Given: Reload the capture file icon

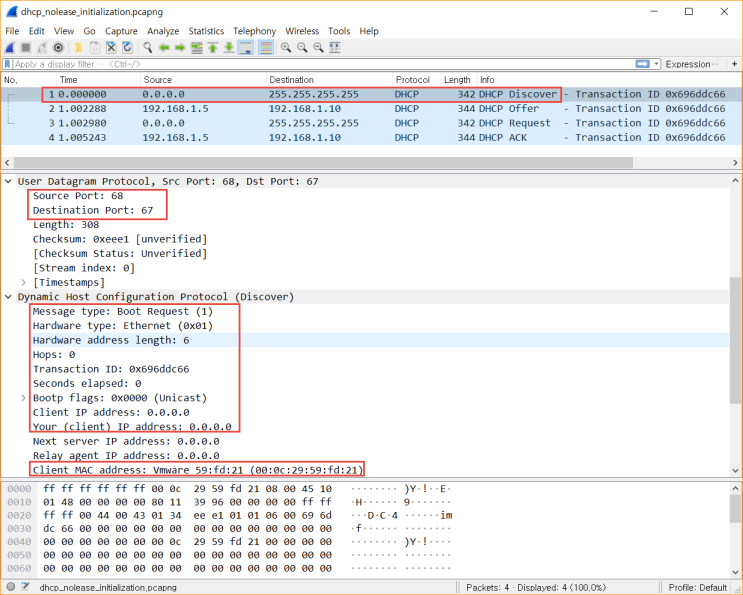Looking at the screenshot, I should coord(127,47).
